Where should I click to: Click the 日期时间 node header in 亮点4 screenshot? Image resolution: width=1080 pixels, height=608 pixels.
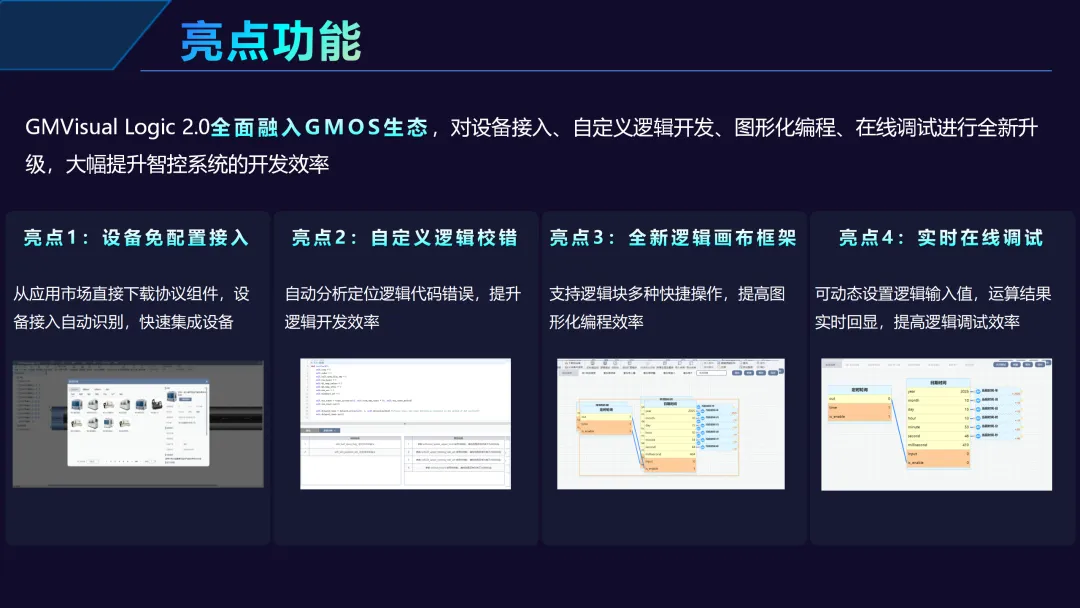coord(938,382)
